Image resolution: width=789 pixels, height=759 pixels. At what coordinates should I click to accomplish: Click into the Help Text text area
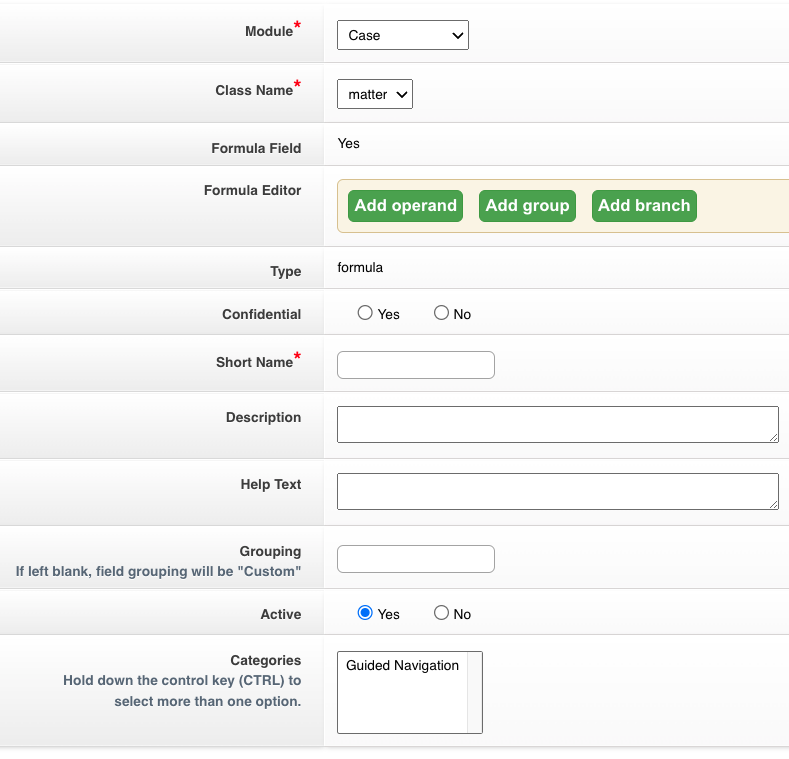click(x=558, y=491)
